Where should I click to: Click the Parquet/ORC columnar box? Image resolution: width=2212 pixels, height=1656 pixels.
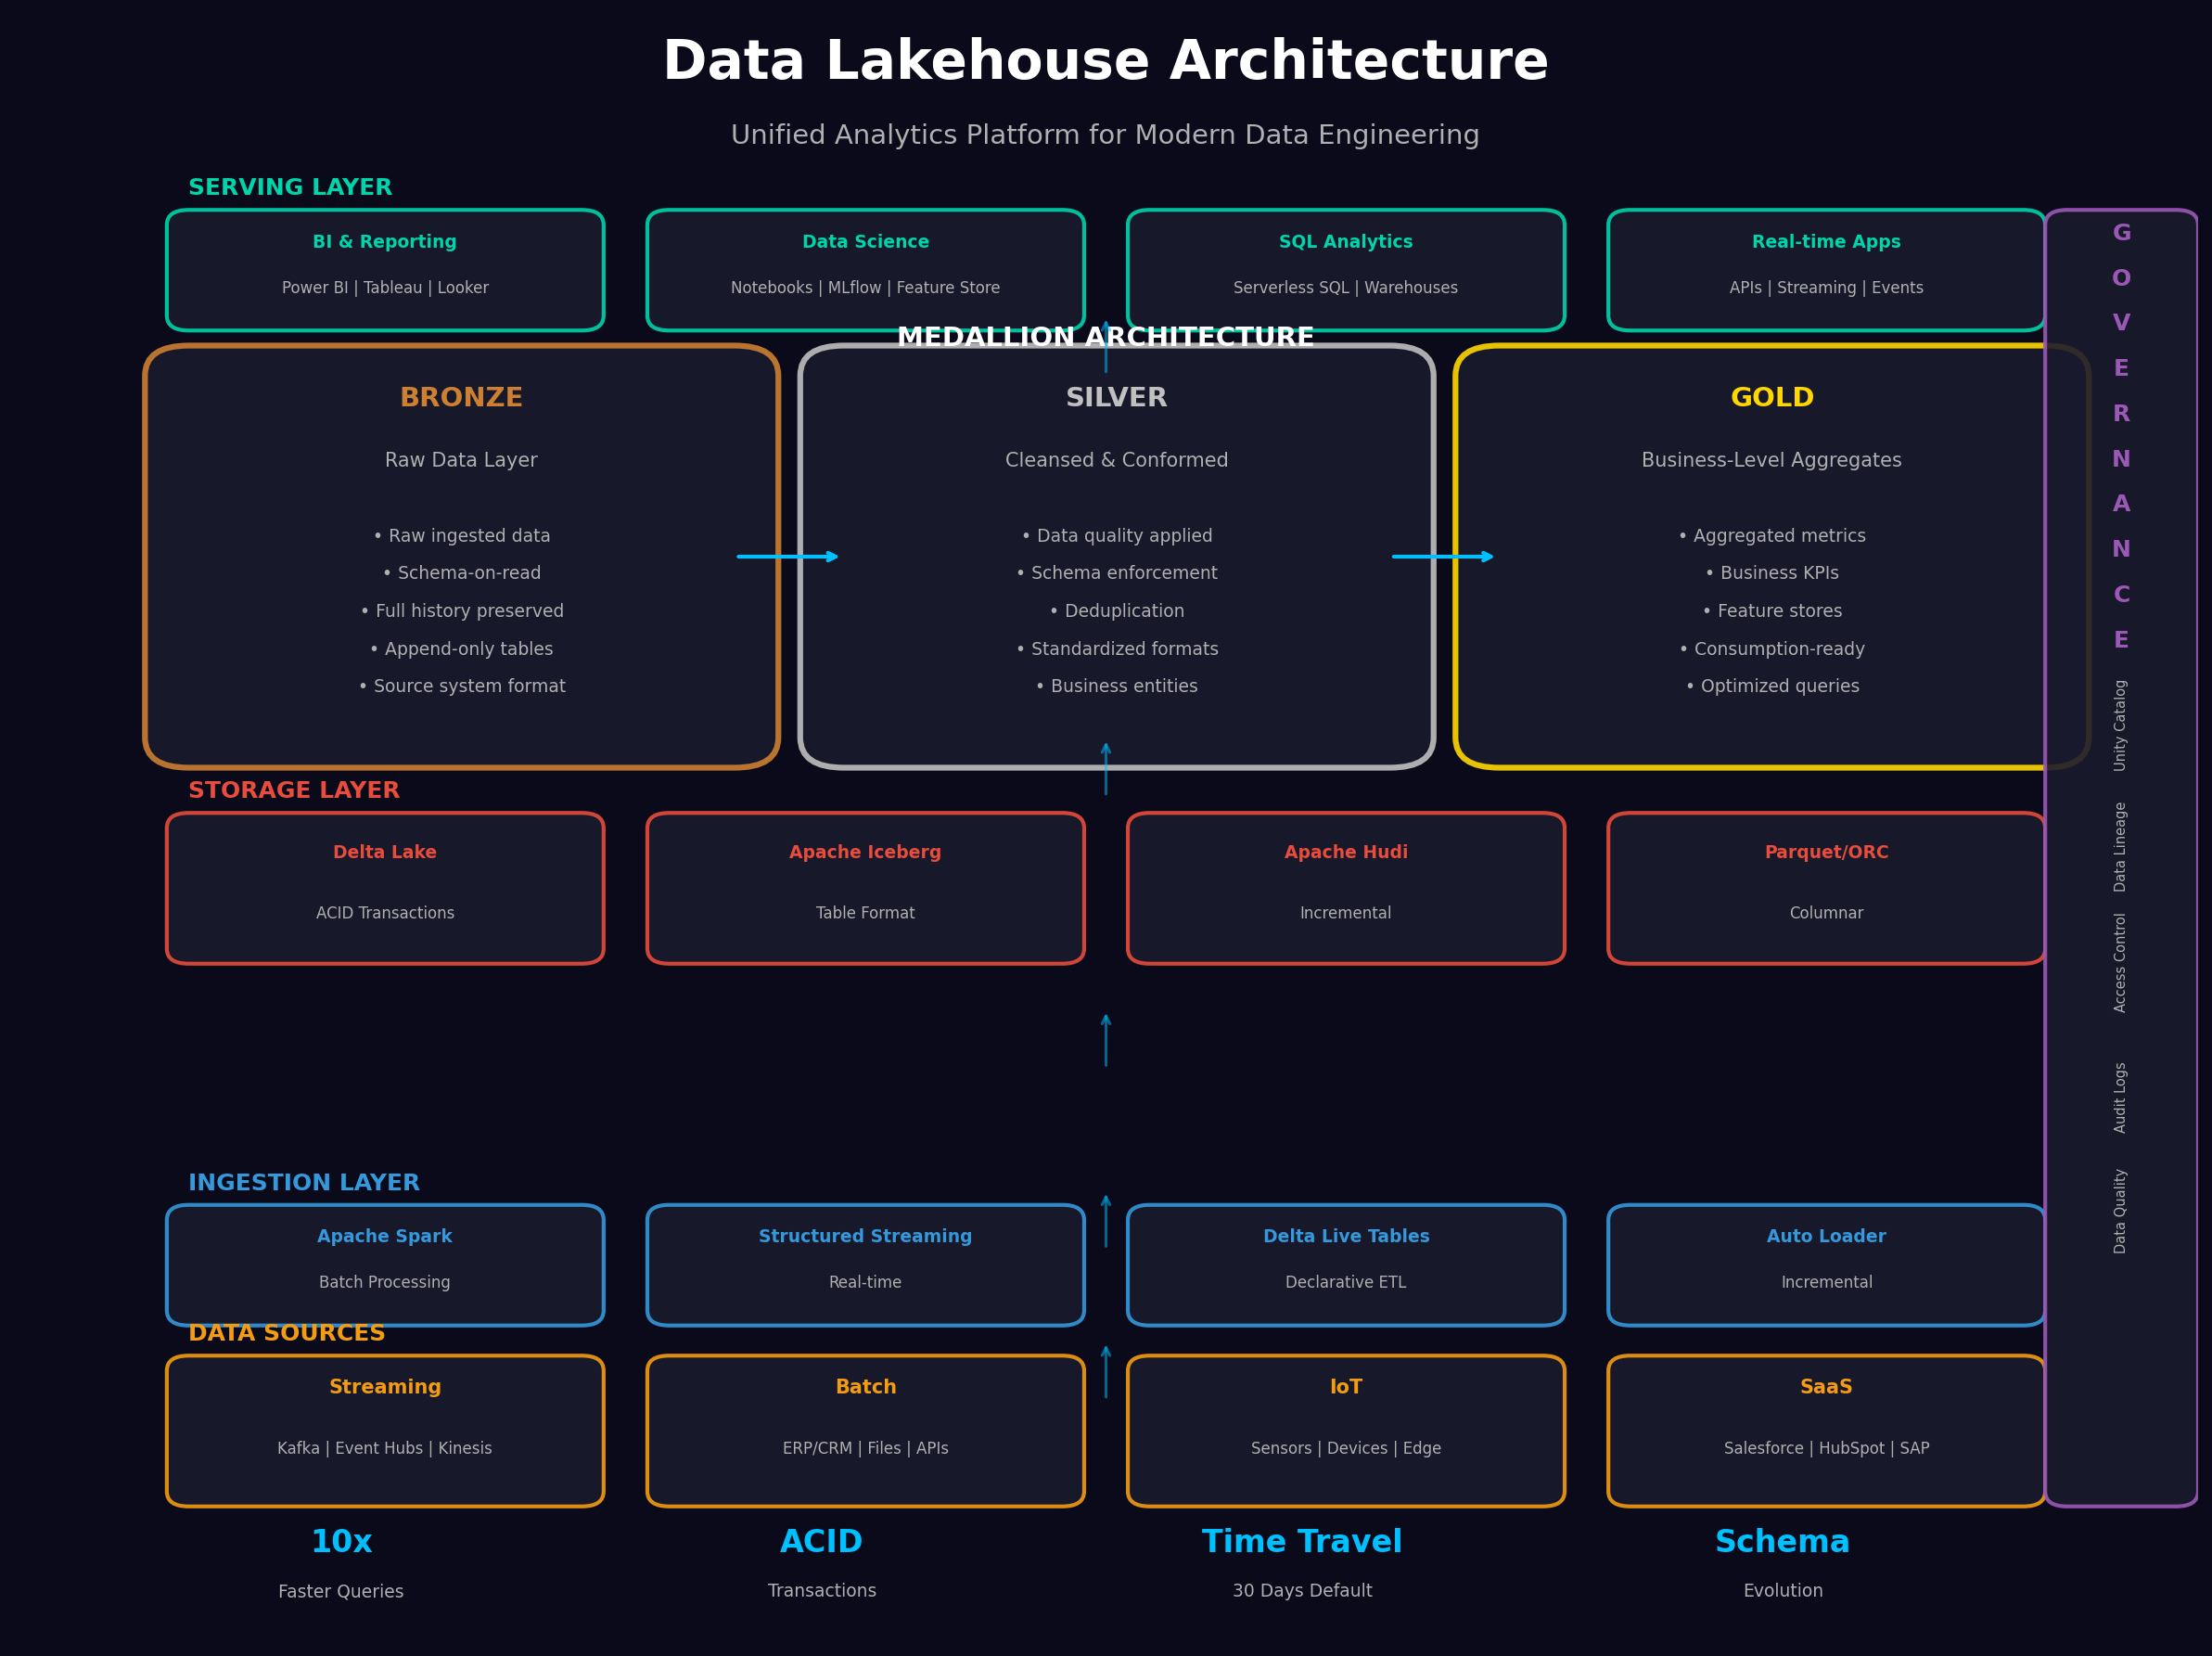pos(1825,888)
